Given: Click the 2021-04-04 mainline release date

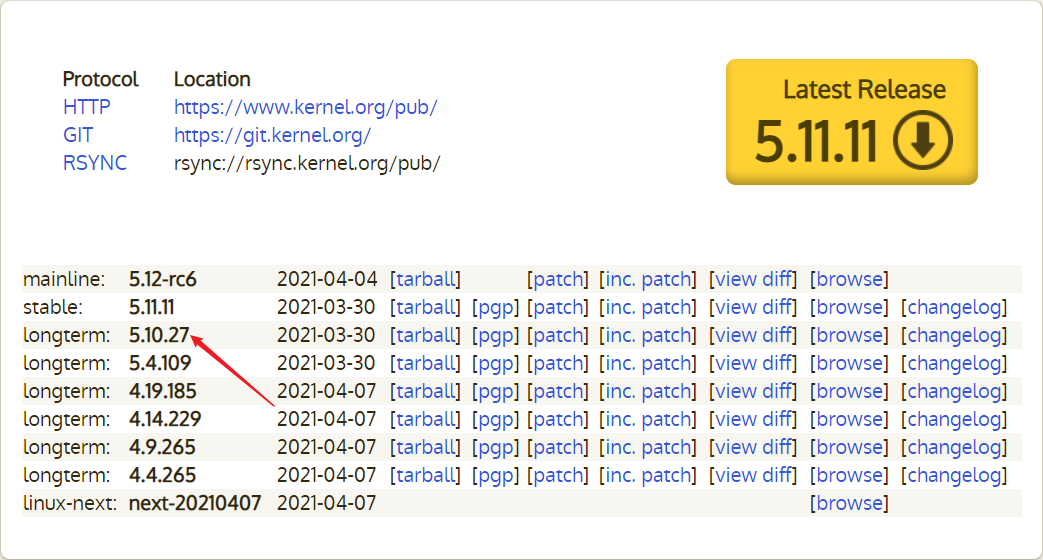Looking at the screenshot, I should 327,279.
